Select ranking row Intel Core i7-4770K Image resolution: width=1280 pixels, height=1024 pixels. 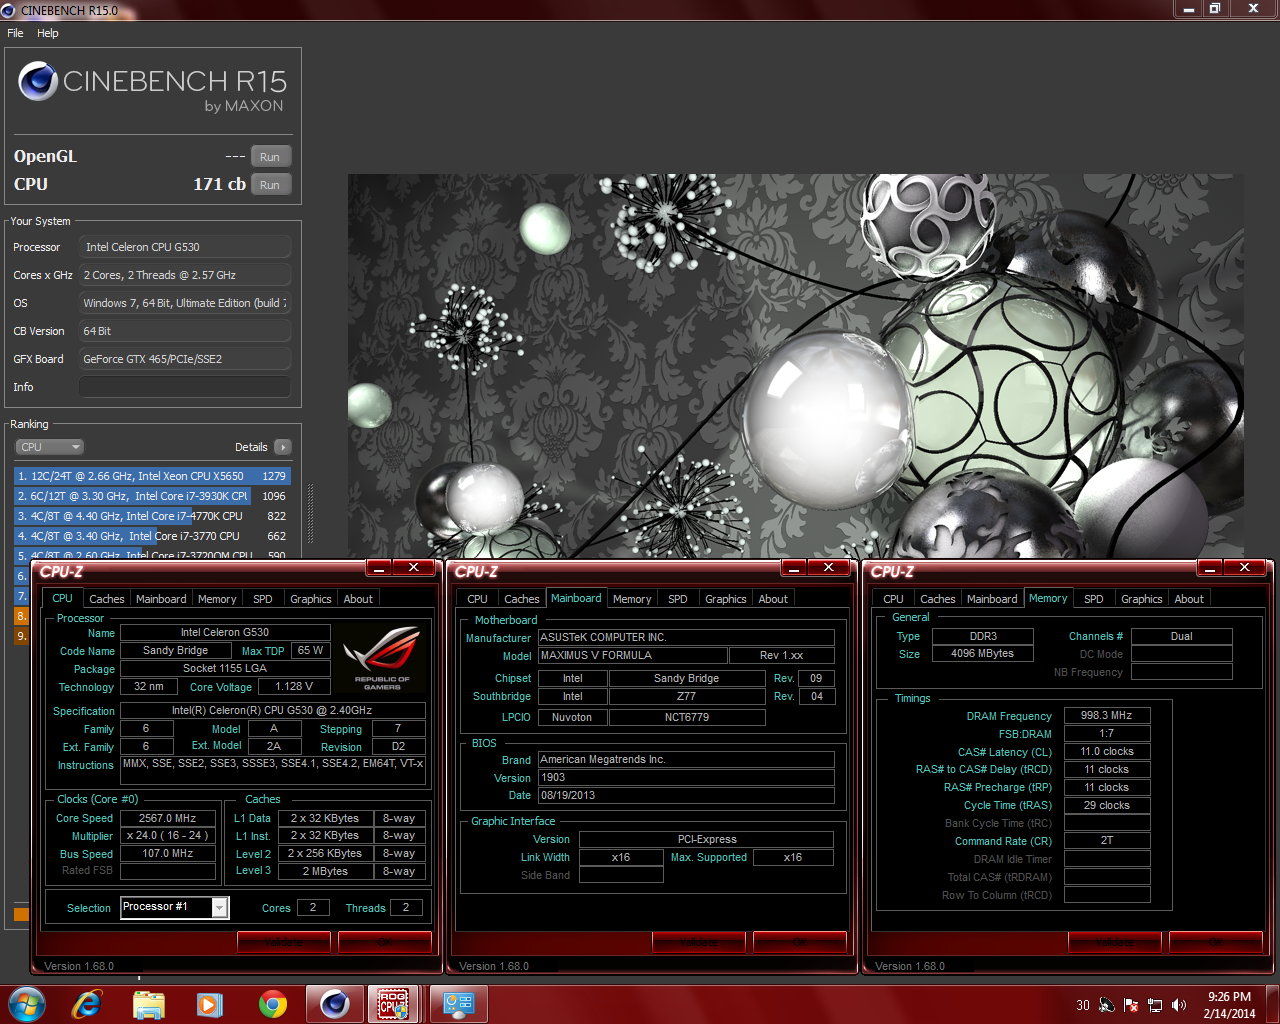[x=152, y=516]
